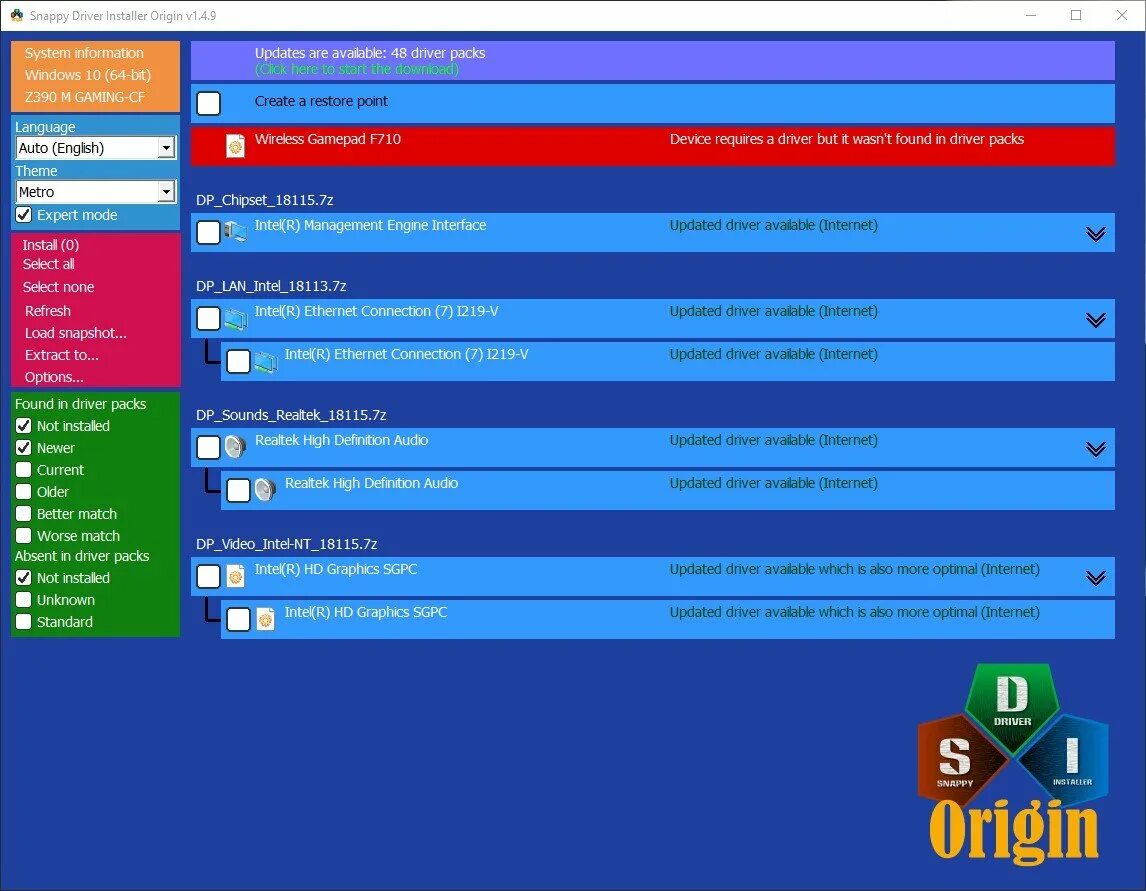Image resolution: width=1146 pixels, height=891 pixels.
Task: Disable Expert mode checkbox
Action: tap(23, 215)
